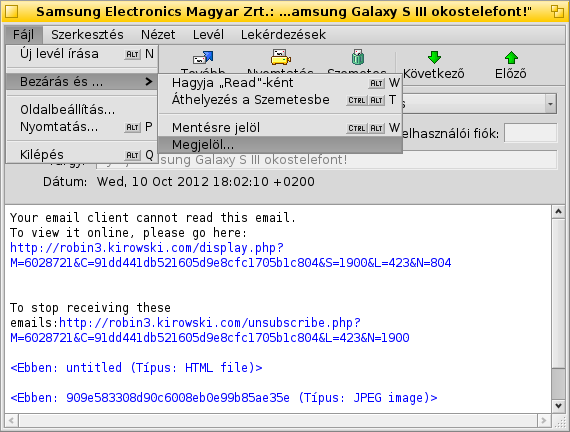Click the JPEG image attachment link
The image size is (570, 432).
coord(224,397)
